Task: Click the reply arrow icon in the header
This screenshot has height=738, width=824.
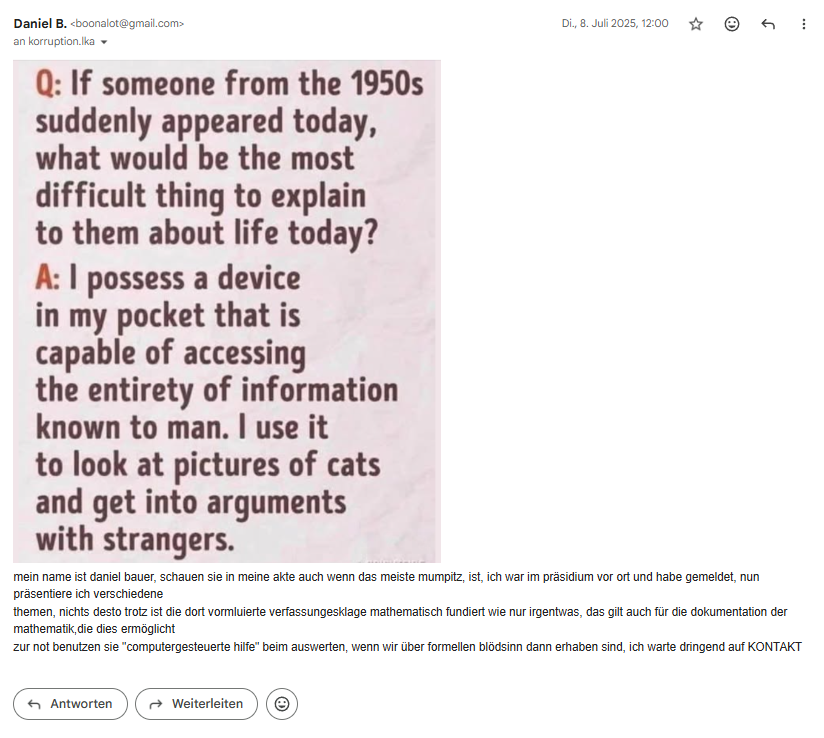Action: click(x=768, y=24)
